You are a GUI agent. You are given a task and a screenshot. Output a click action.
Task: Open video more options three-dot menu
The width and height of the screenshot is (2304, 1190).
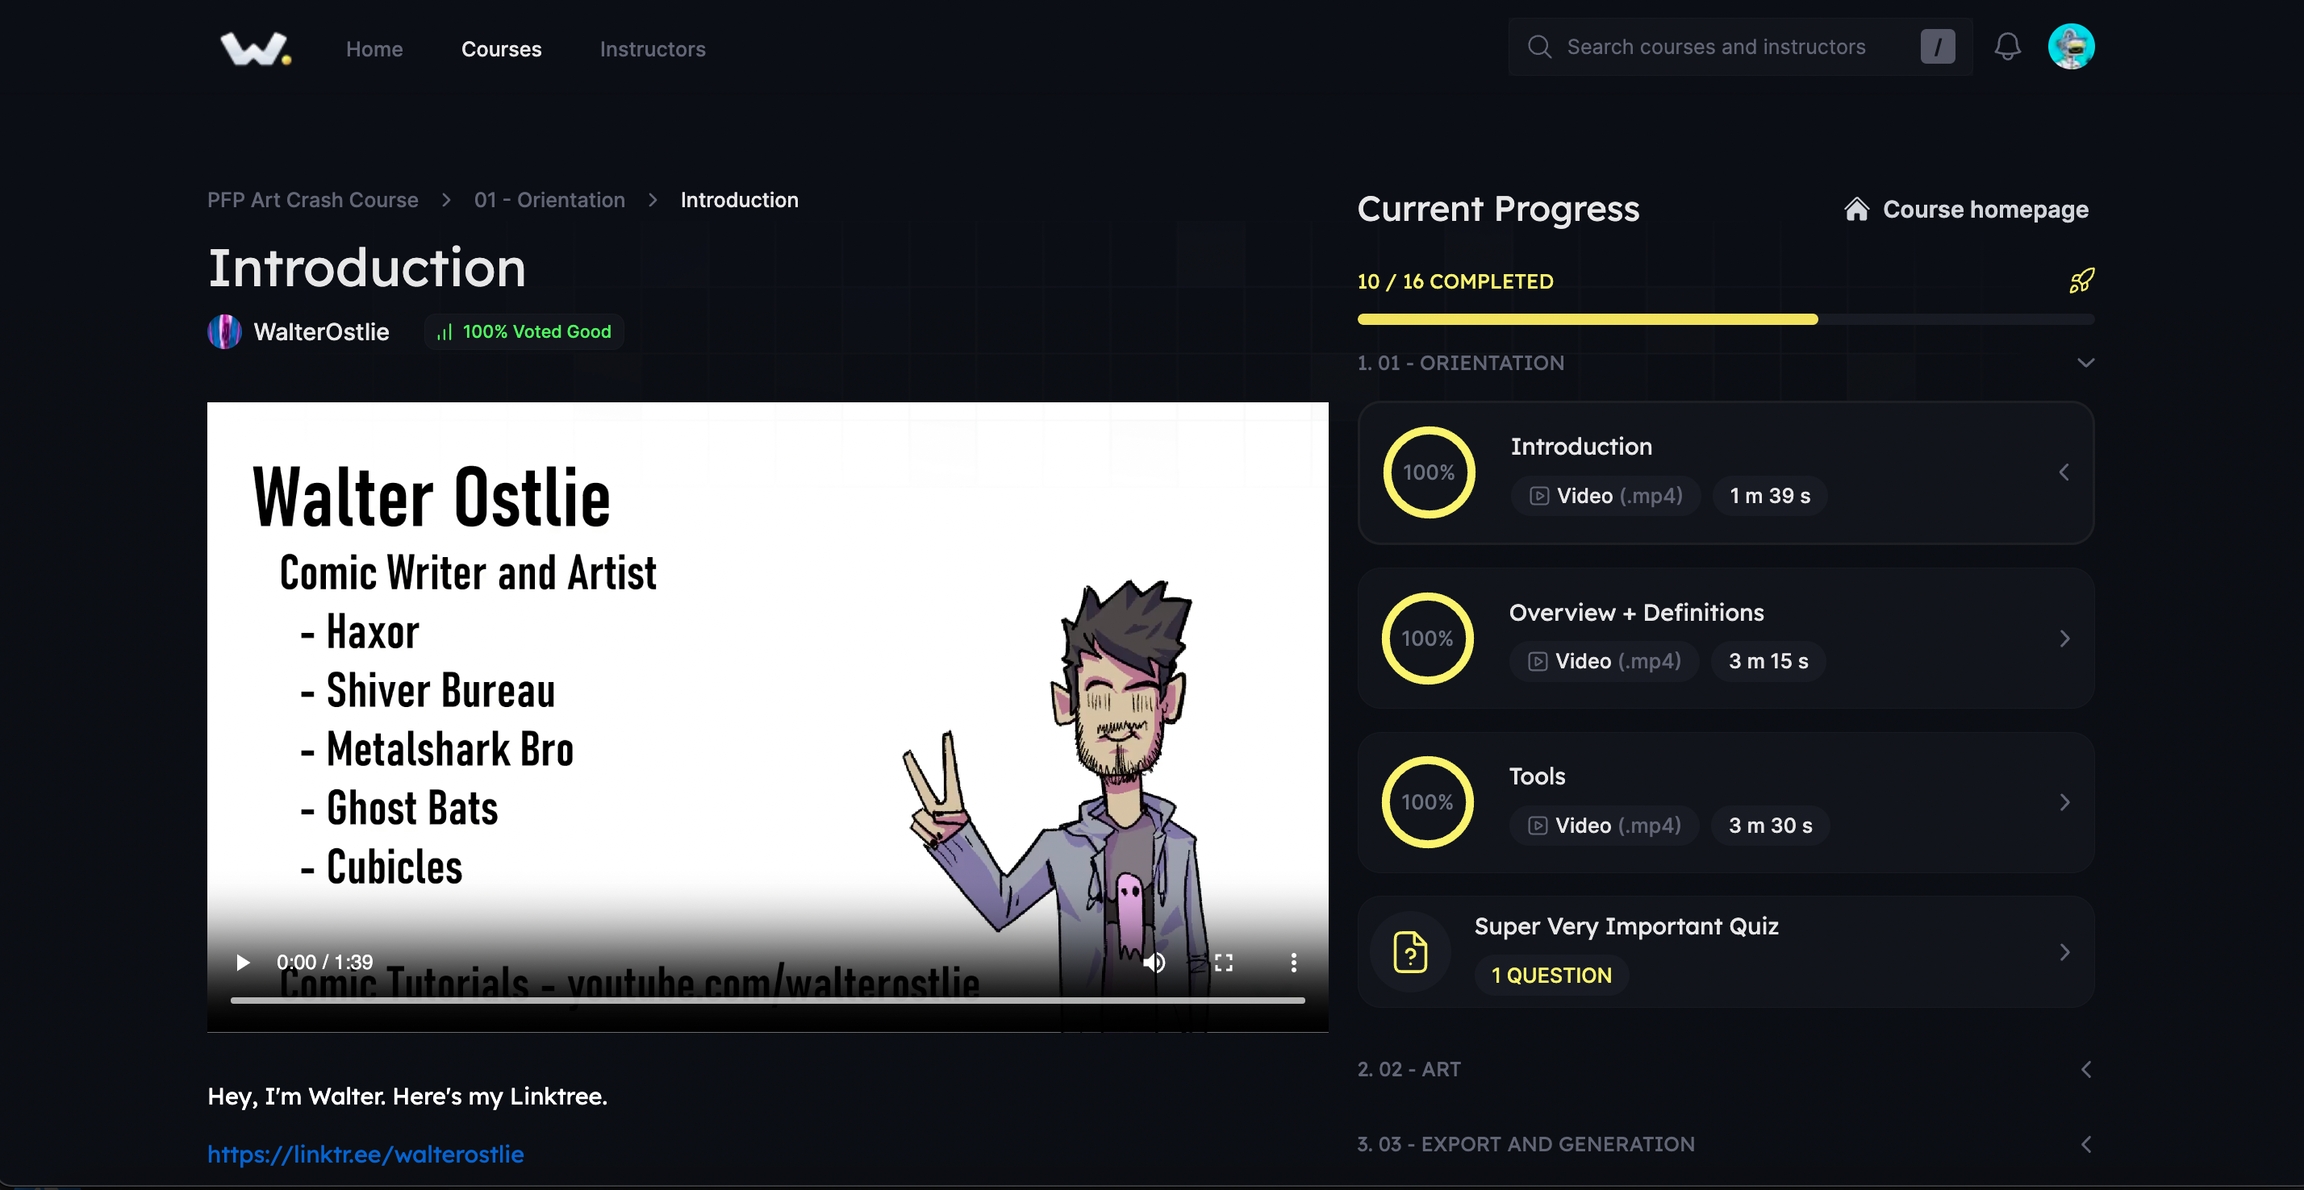click(x=1293, y=962)
